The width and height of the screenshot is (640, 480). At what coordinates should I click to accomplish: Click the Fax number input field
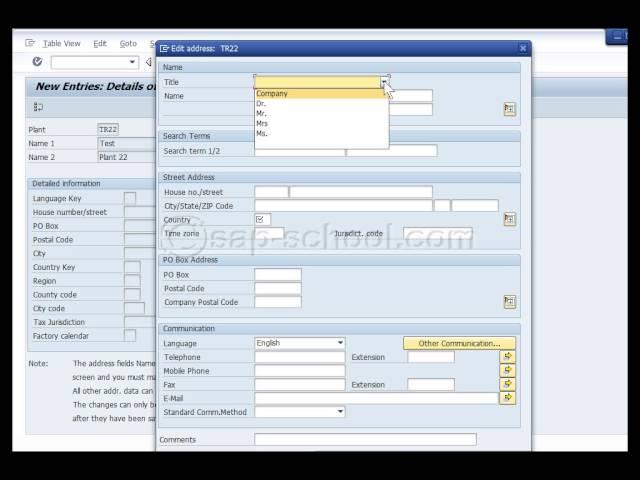[x=300, y=384]
